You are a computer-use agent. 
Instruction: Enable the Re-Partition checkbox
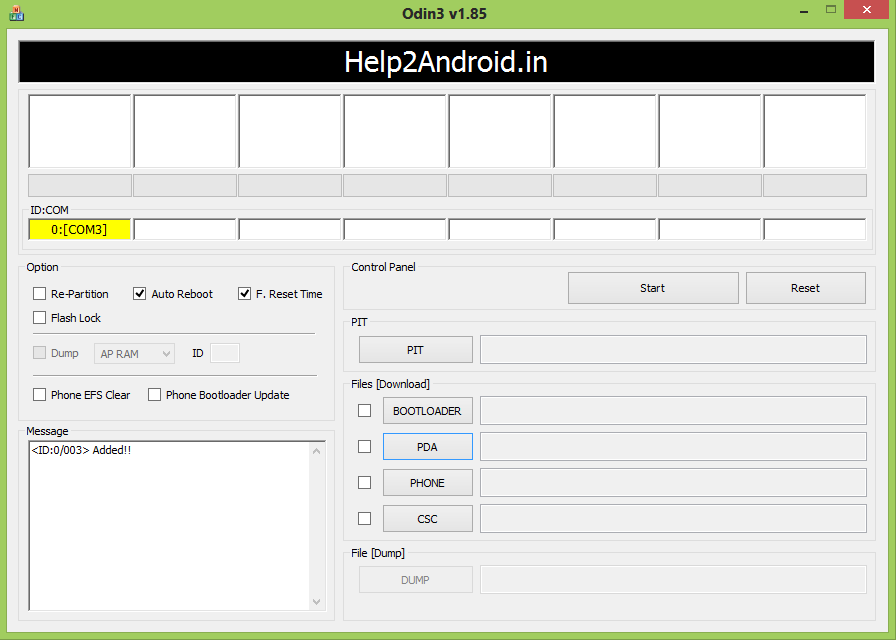point(39,294)
